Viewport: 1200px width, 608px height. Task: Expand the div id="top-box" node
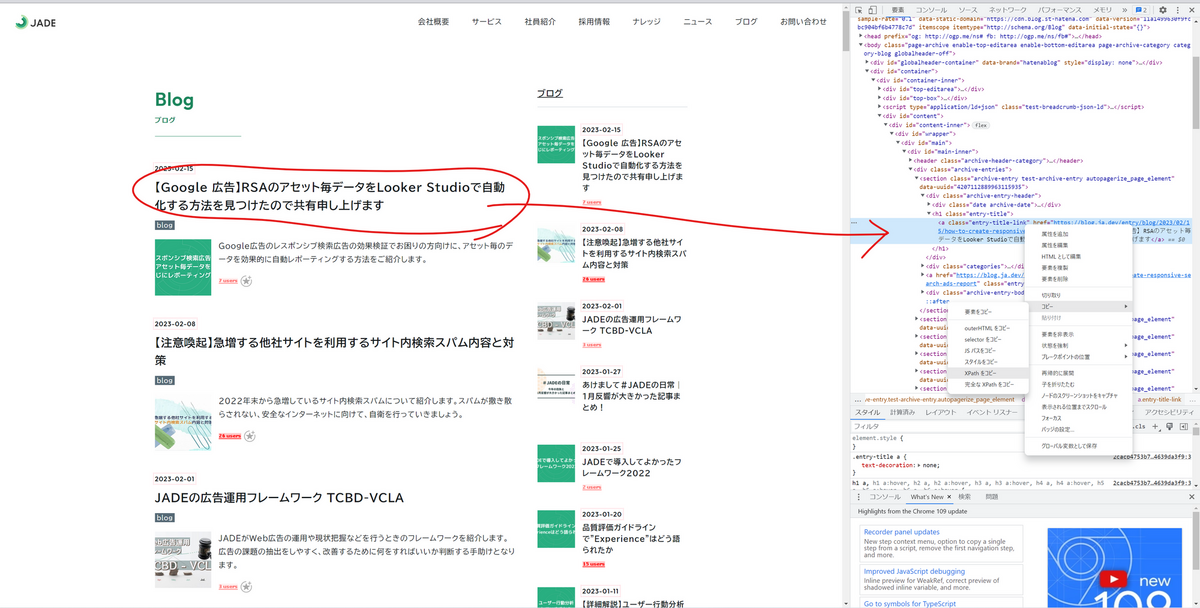point(880,97)
